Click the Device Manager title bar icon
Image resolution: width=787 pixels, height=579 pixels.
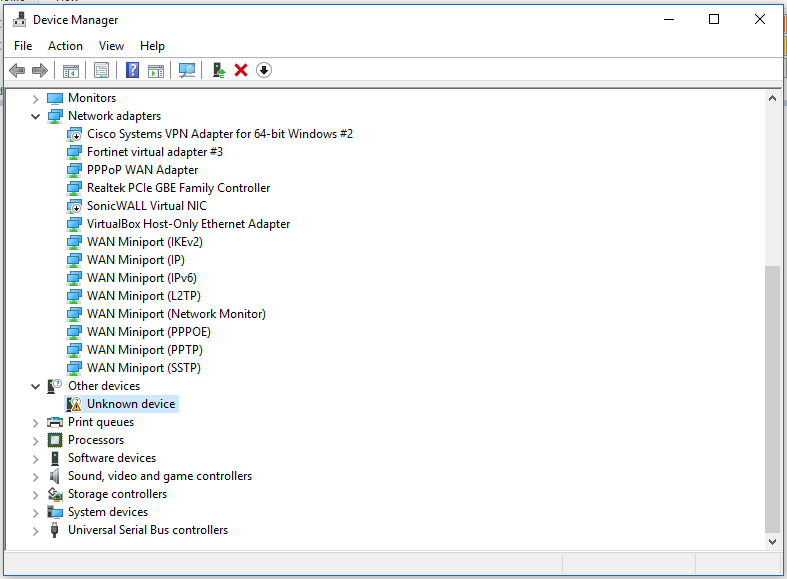pyautogui.click(x=20, y=20)
